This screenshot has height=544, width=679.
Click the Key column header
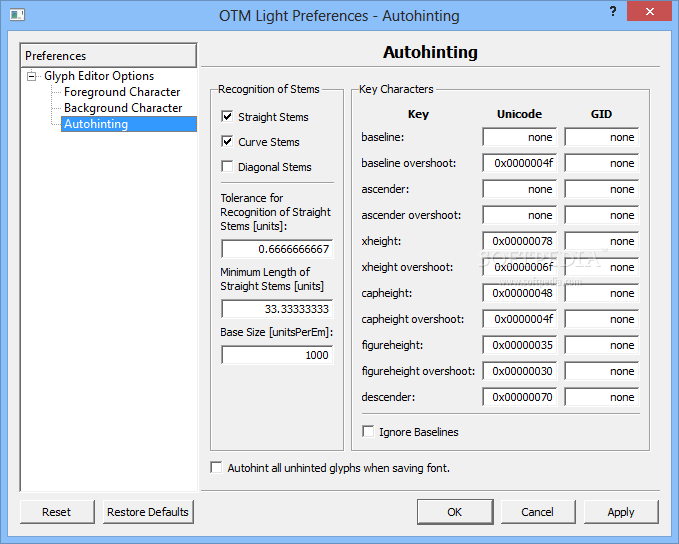(418, 114)
